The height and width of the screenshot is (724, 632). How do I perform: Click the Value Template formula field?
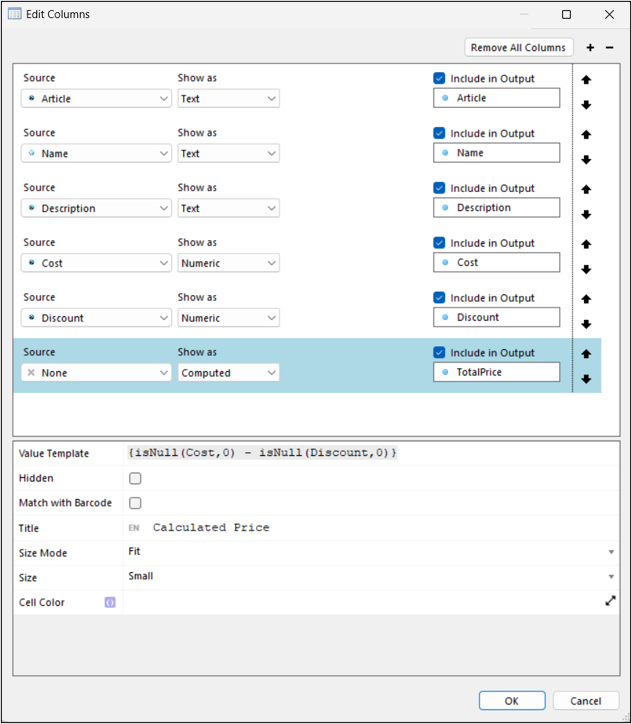click(370, 453)
